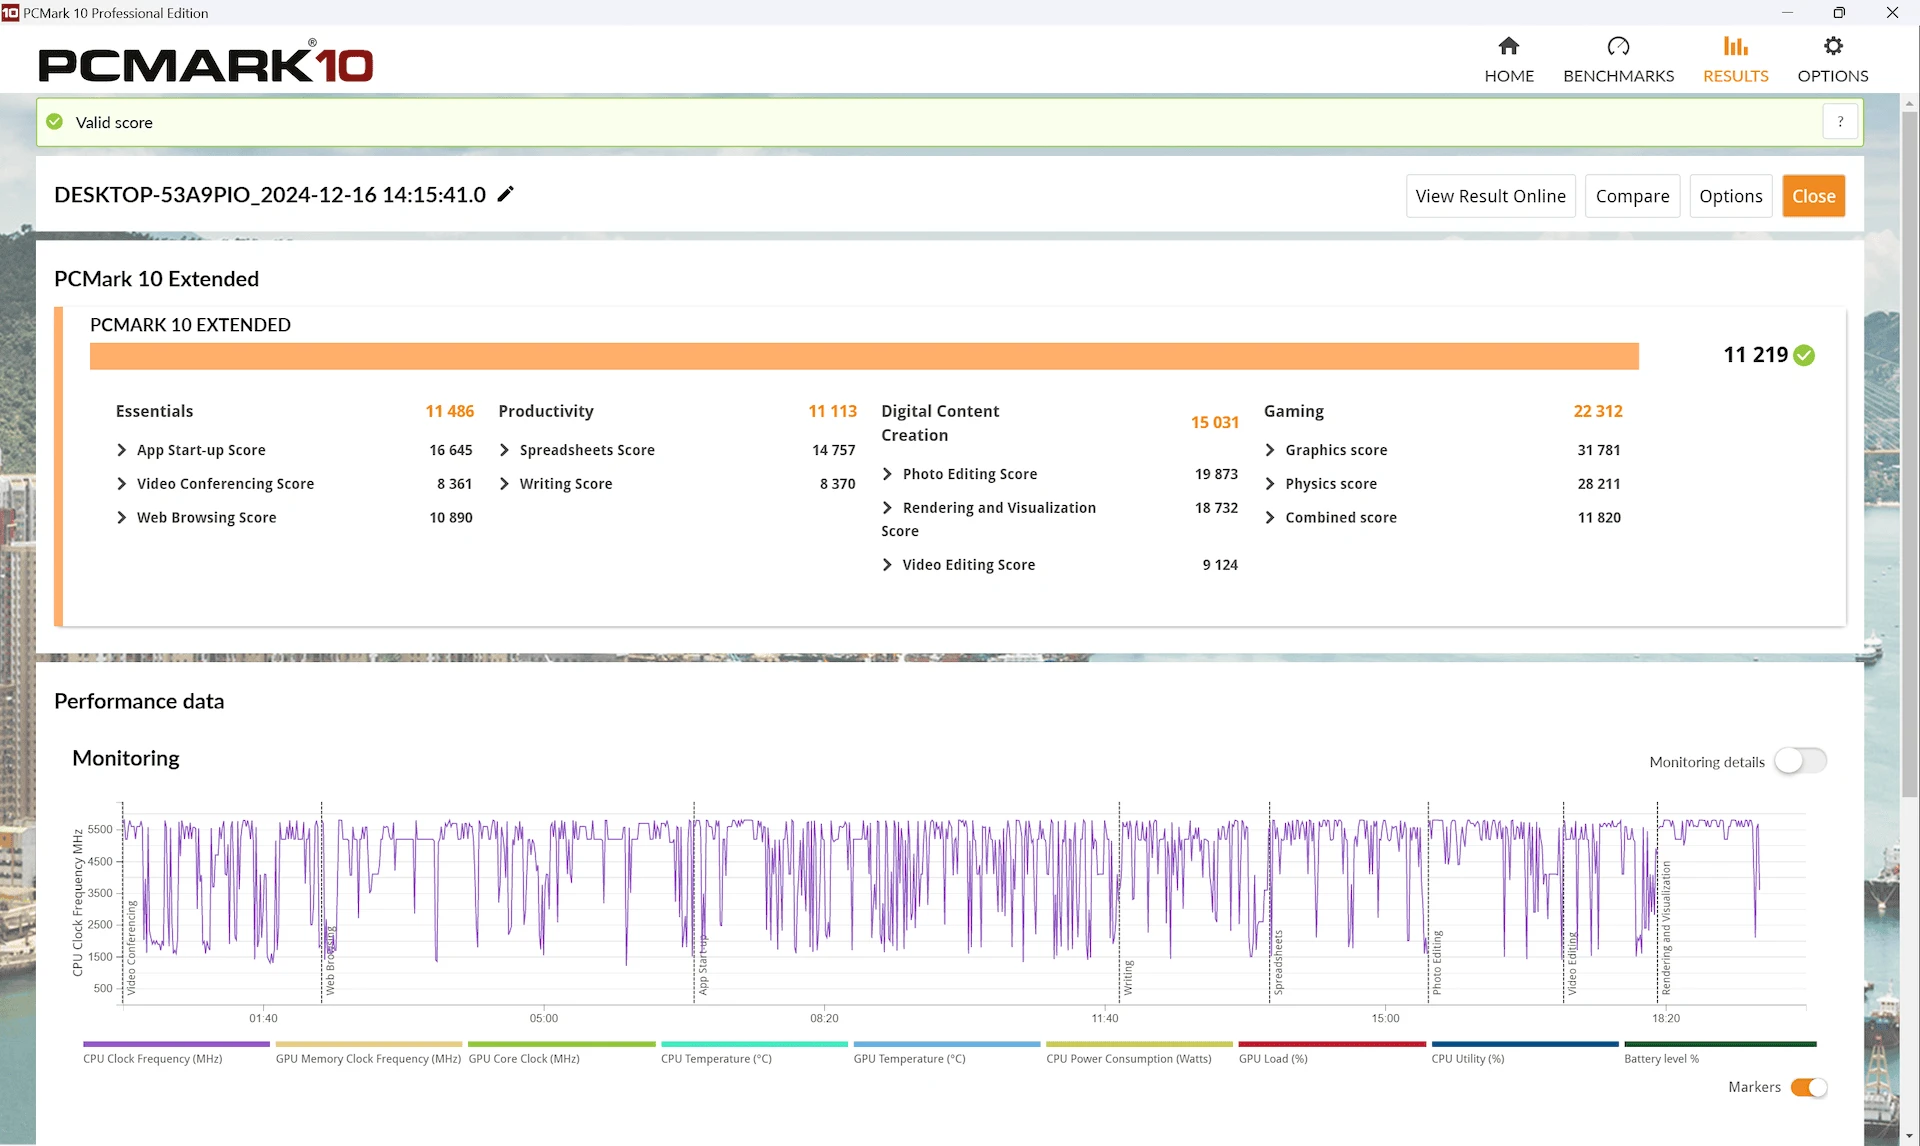The width and height of the screenshot is (1920, 1146).
Task: Click the PCMark 10 logo
Action: [206, 62]
